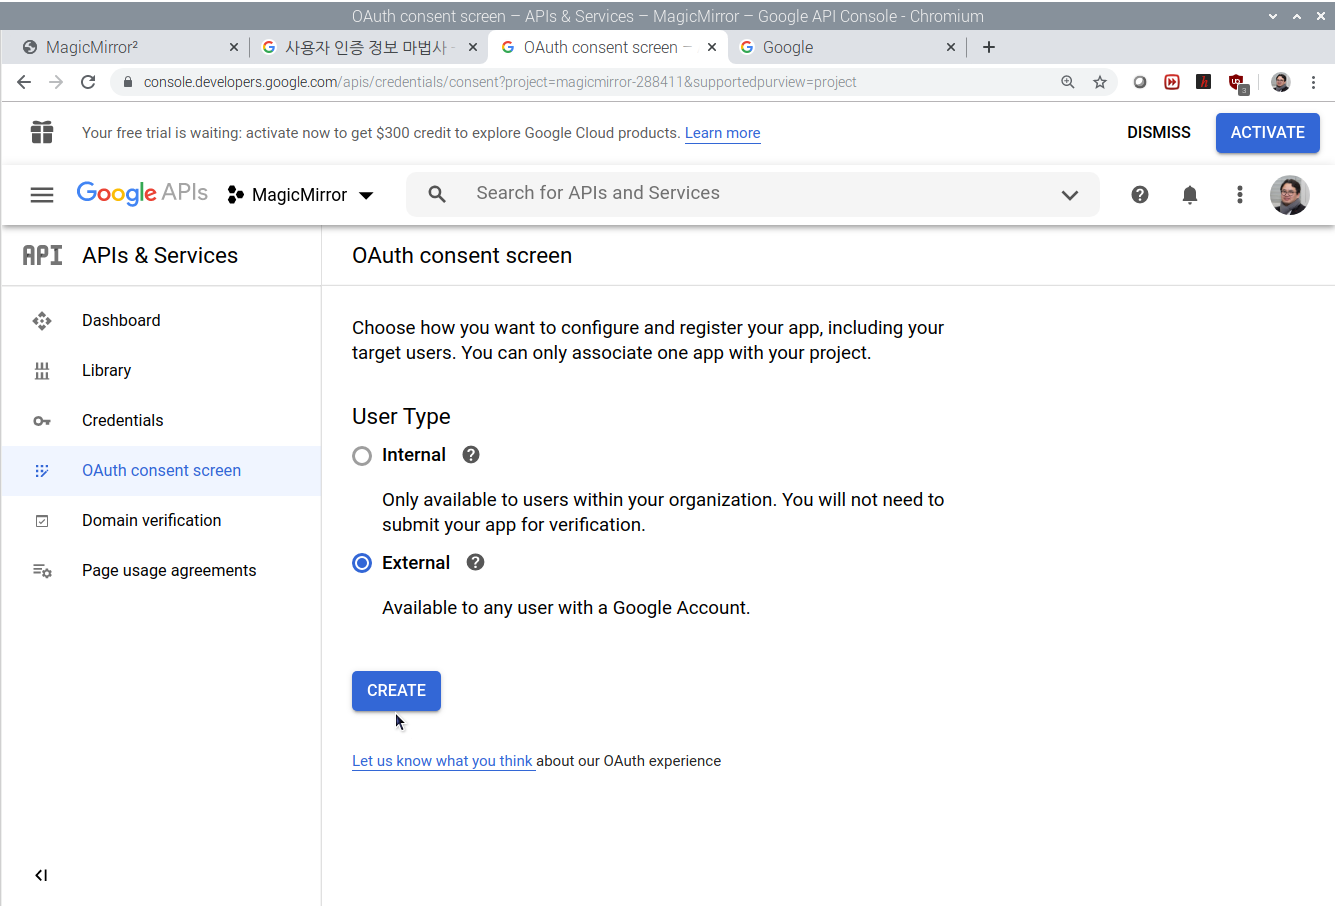Open the notifications bell

pos(1190,195)
